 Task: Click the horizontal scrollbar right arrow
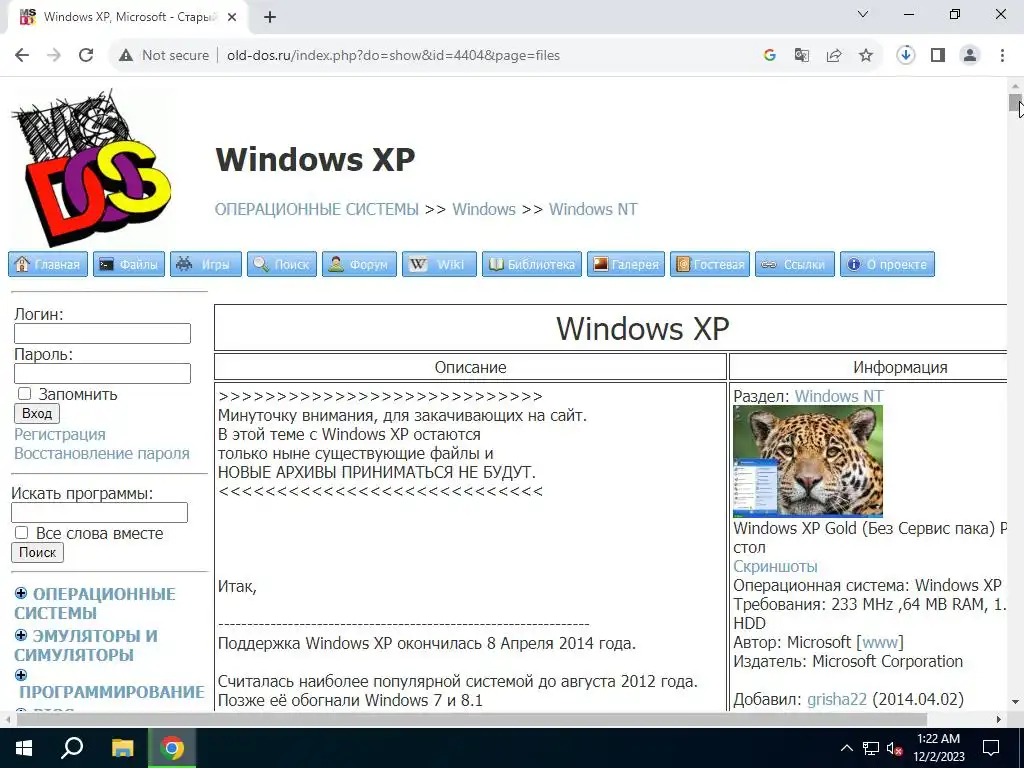pos(999,720)
